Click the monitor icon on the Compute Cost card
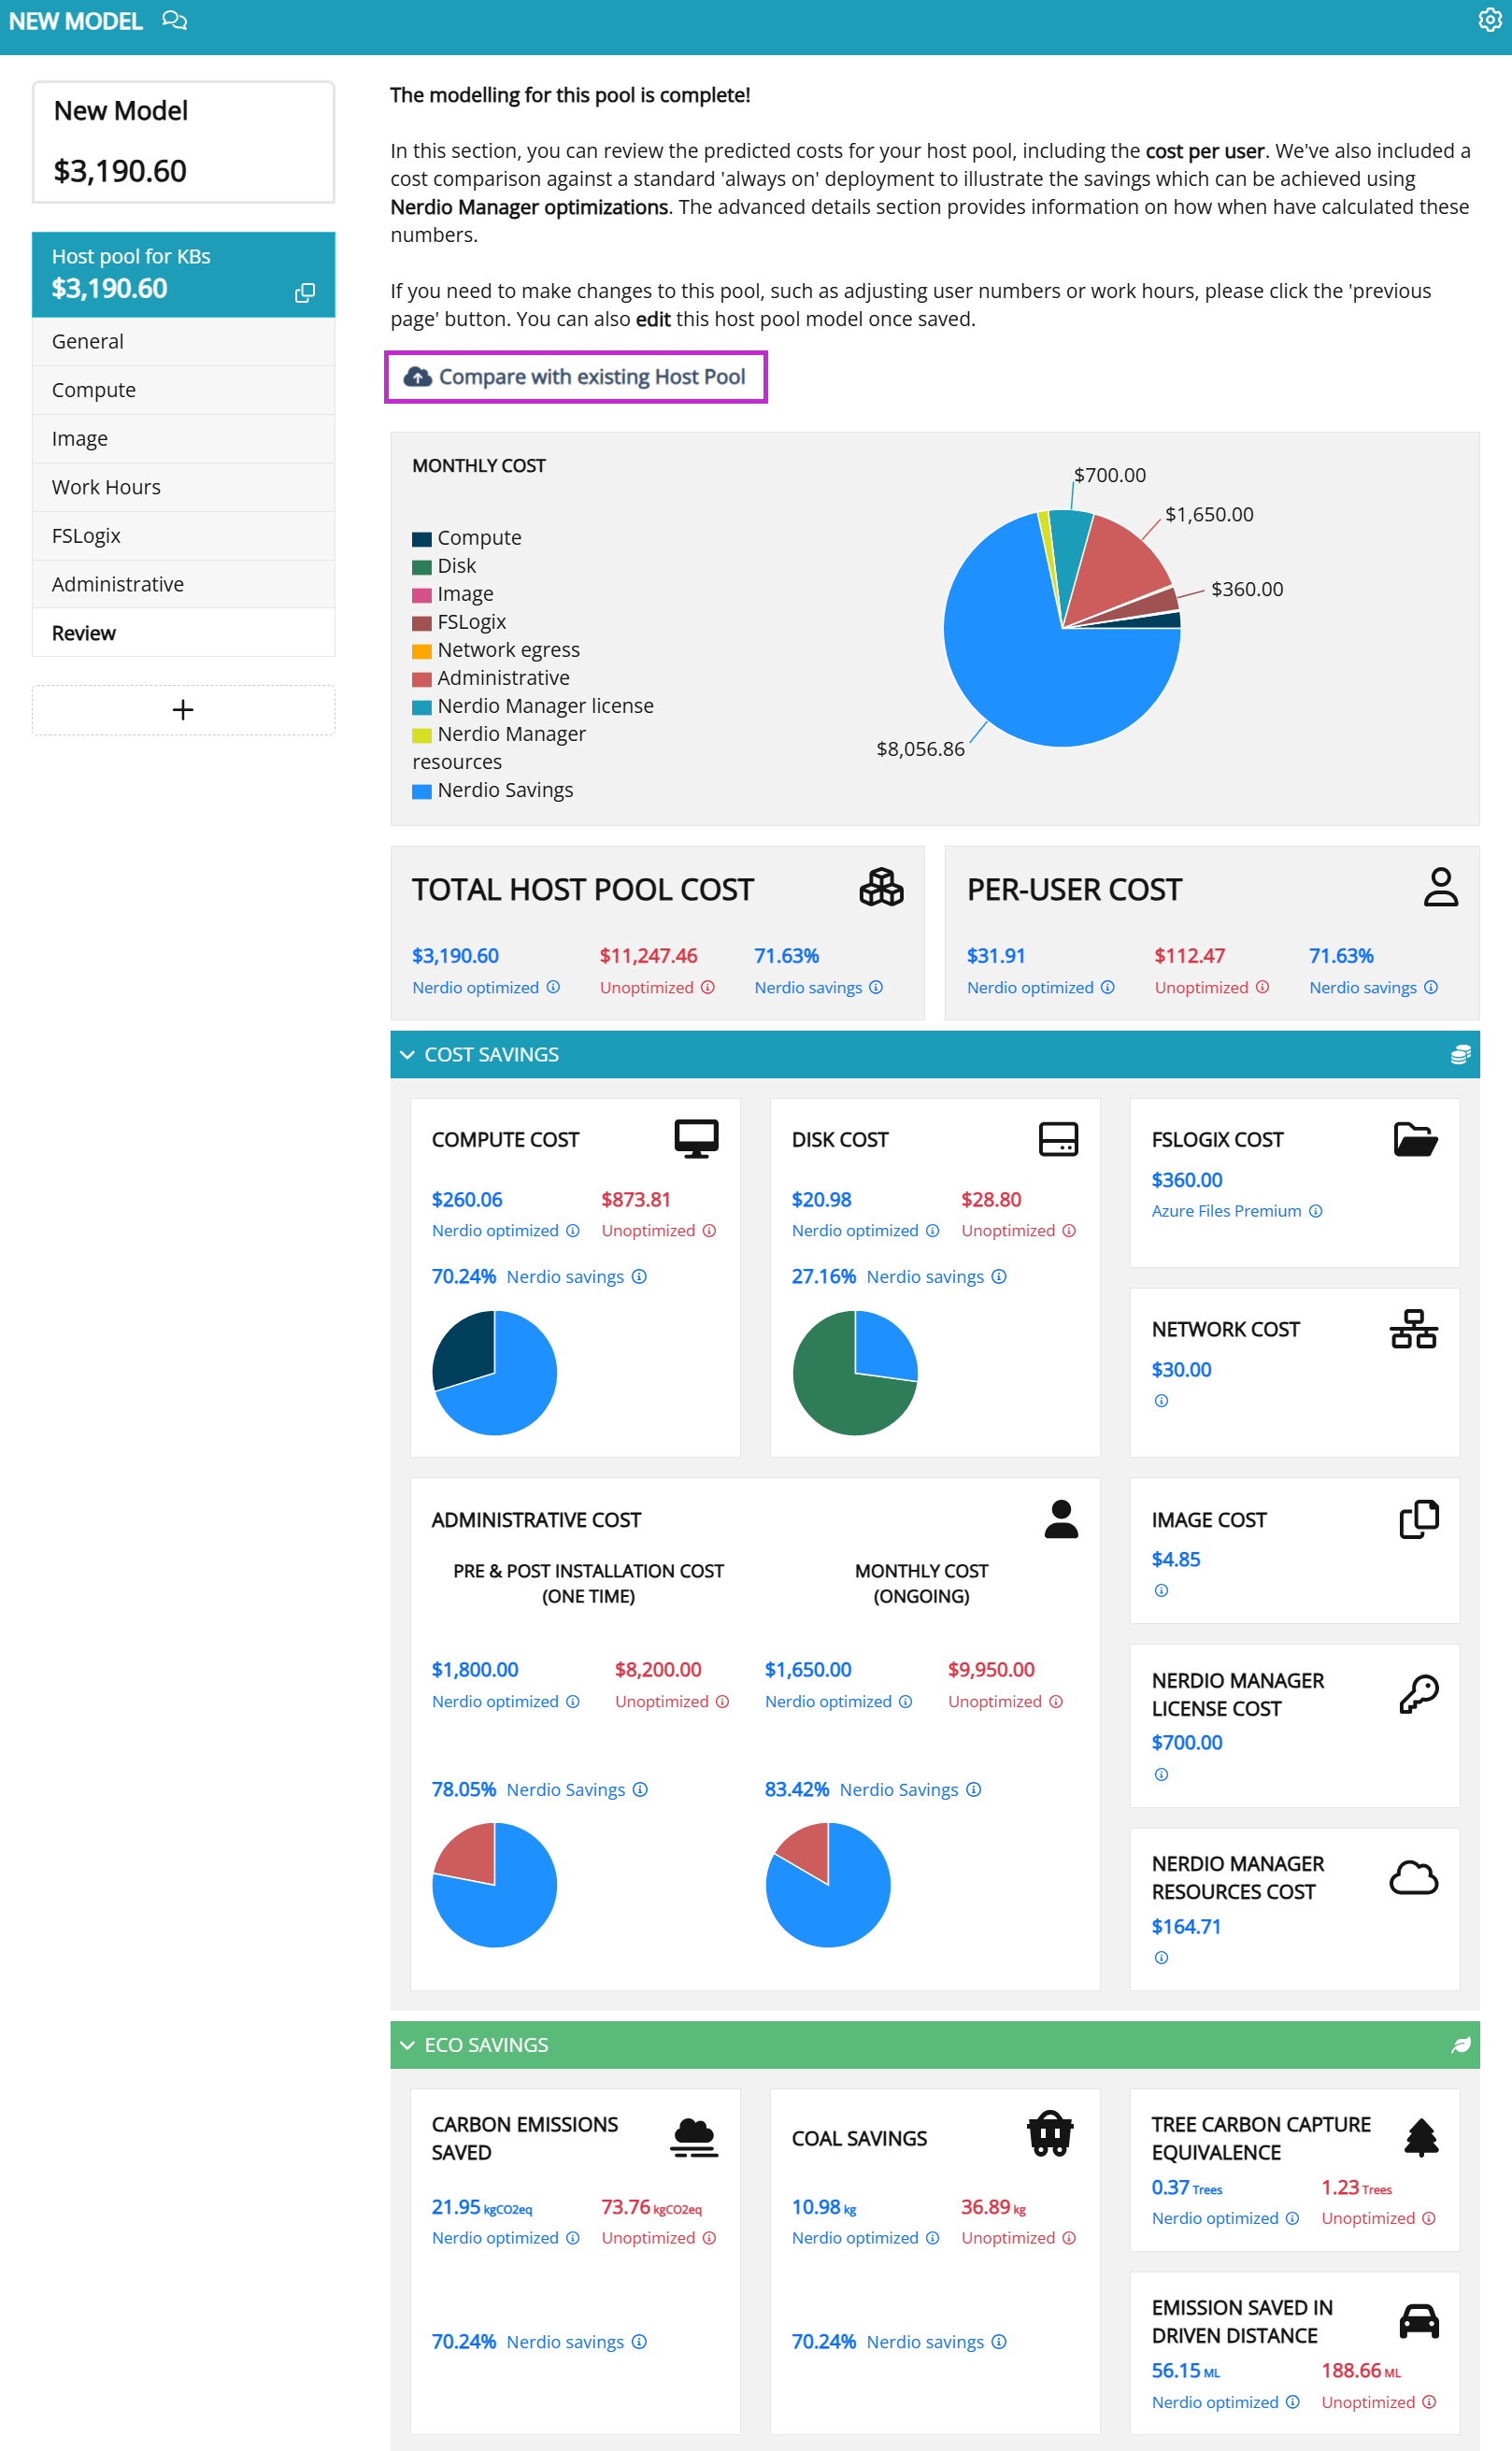The width and height of the screenshot is (1512, 2451). coord(696,1138)
